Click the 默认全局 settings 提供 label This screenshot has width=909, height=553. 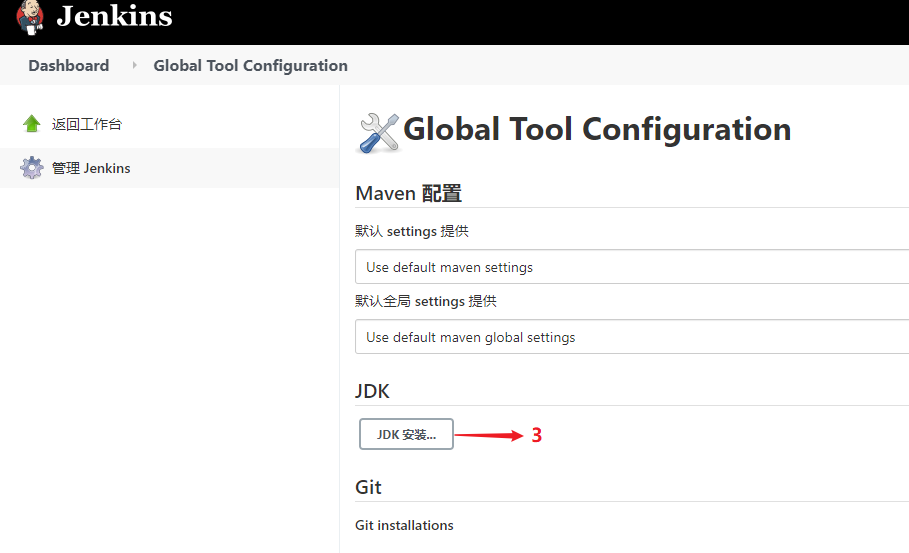[426, 301]
